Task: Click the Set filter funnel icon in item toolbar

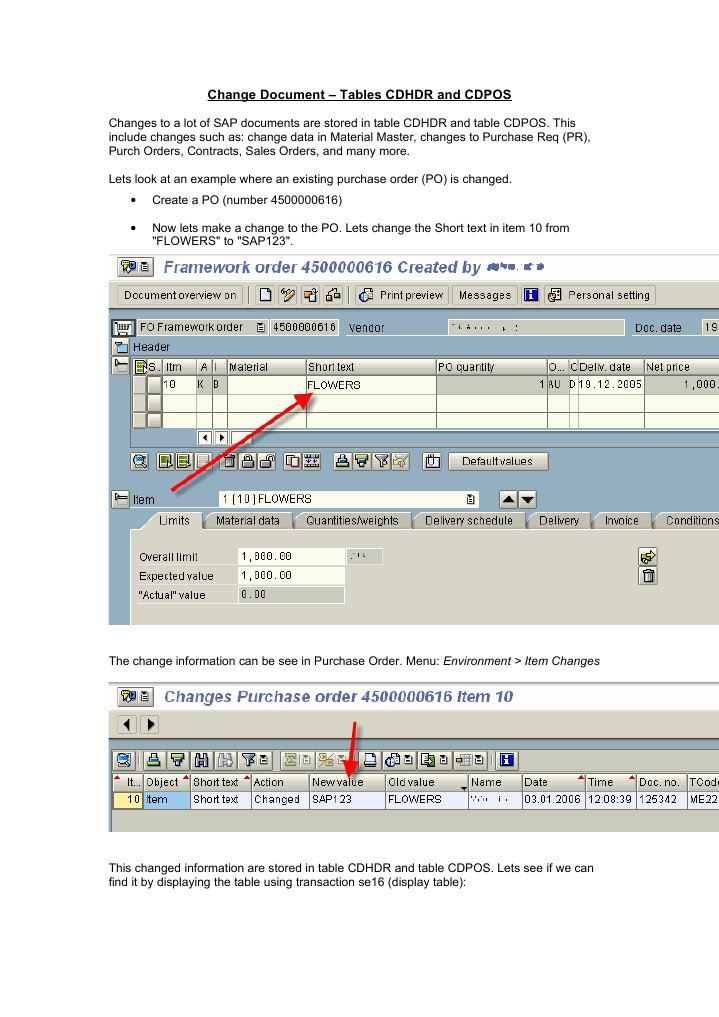Action: [382, 461]
